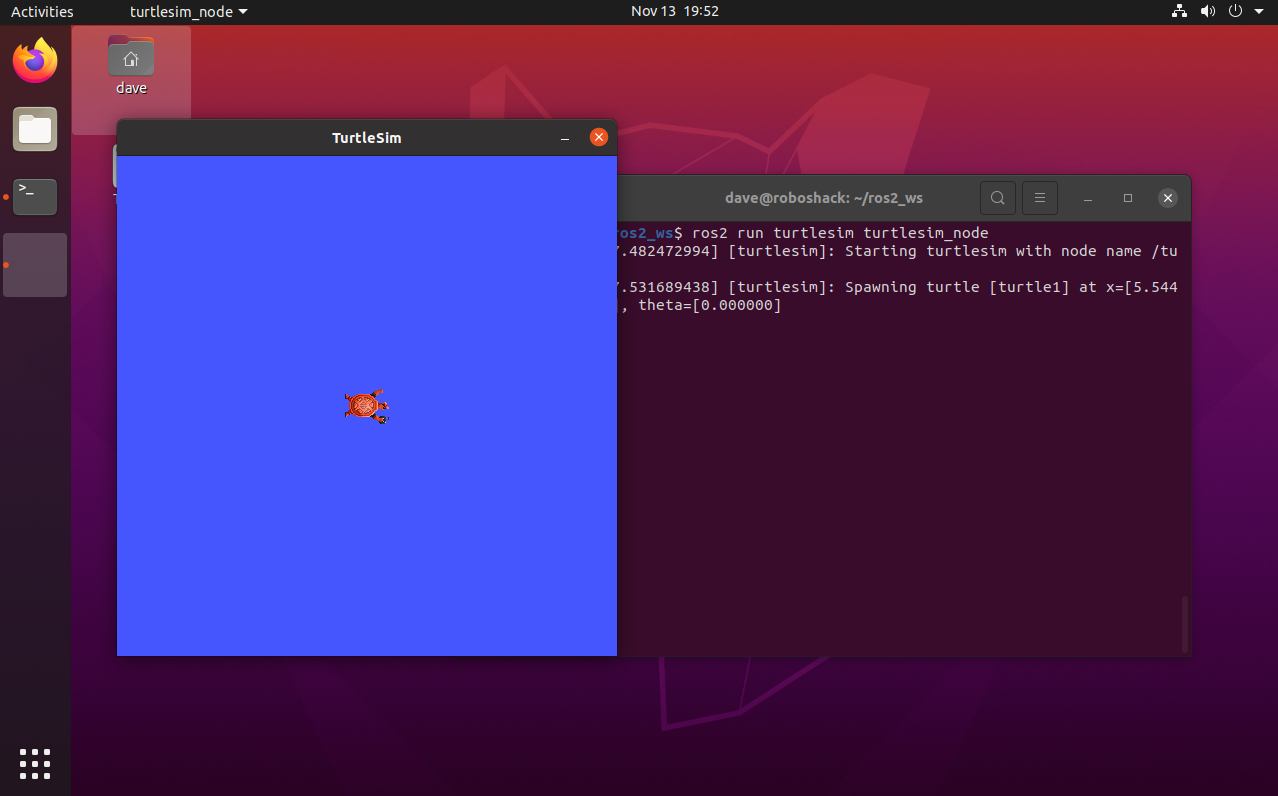Screen dimensions: 1278x796
Task: Minimize the TurtleSim window
Action: click(x=565, y=138)
